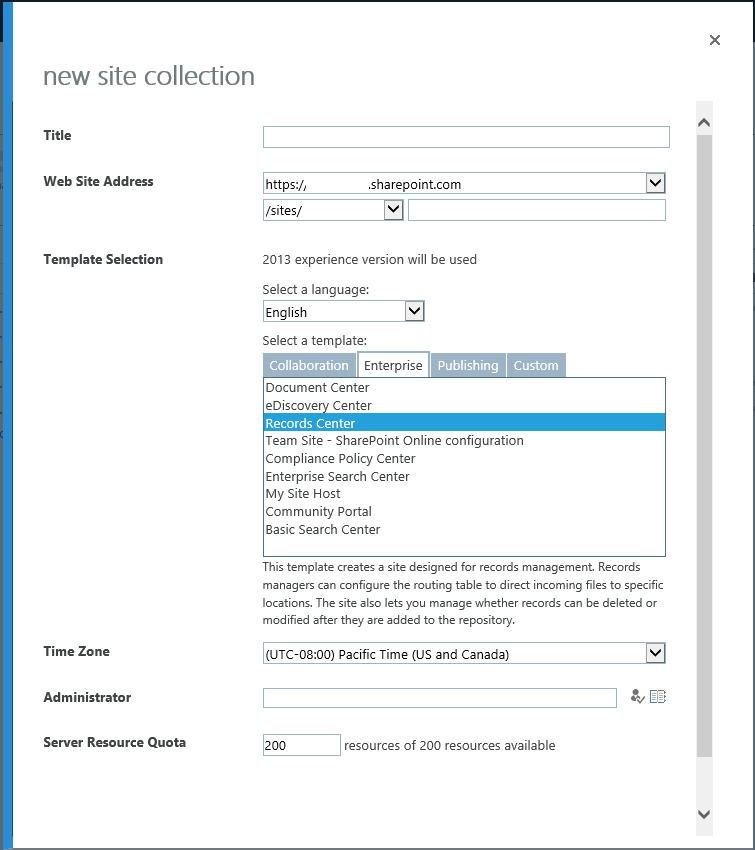The height and width of the screenshot is (850, 755).
Task: Click the Administrator input field
Action: point(440,698)
